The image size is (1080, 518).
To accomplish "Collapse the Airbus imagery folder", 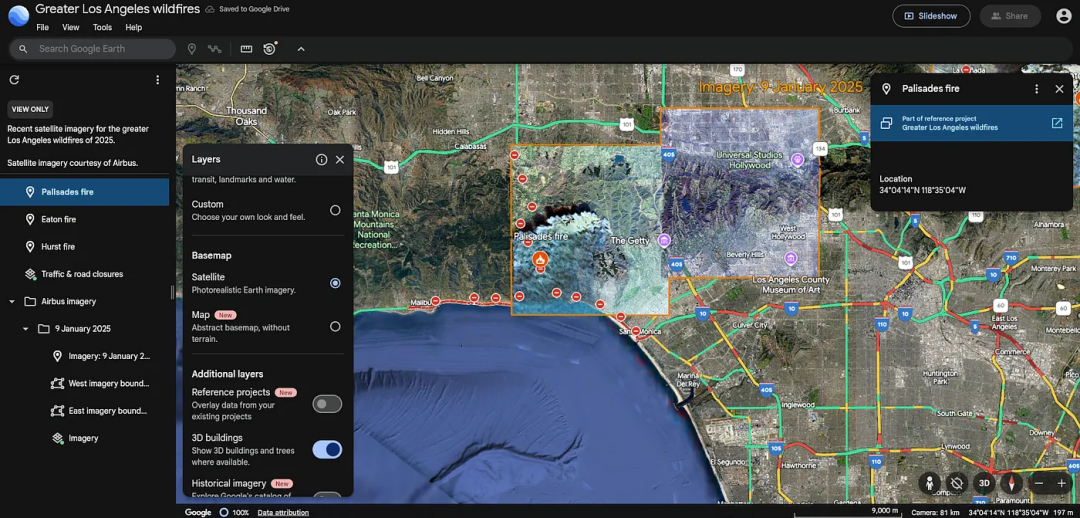I will pyautogui.click(x=12, y=301).
